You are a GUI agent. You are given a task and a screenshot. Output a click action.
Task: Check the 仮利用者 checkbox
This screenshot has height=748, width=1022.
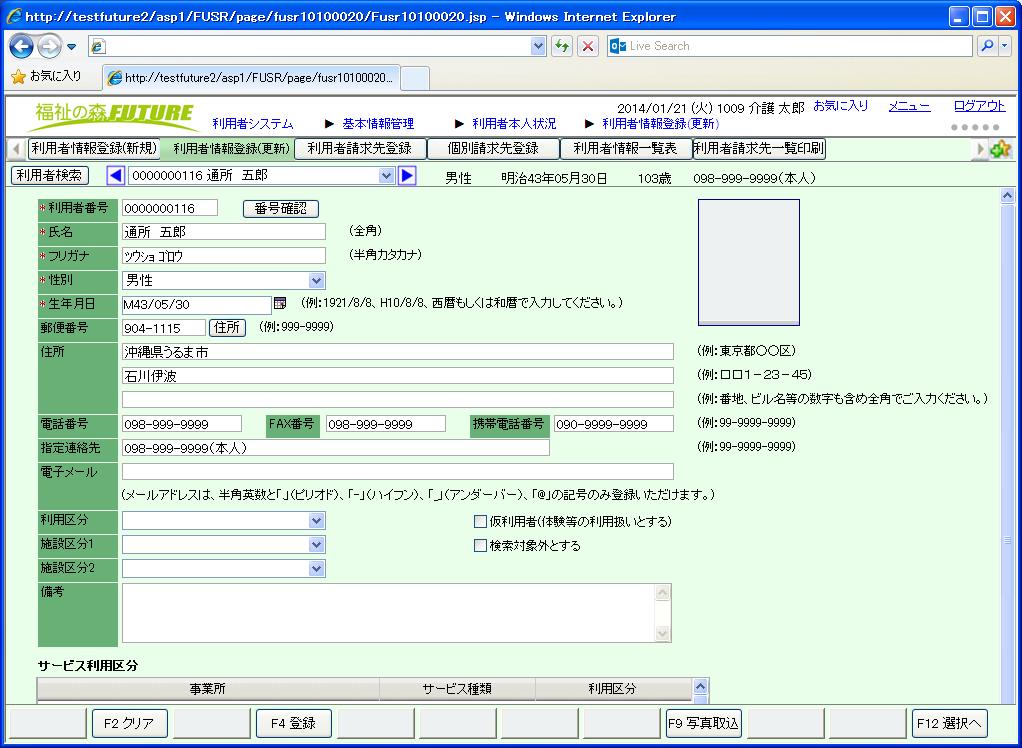click(x=480, y=521)
